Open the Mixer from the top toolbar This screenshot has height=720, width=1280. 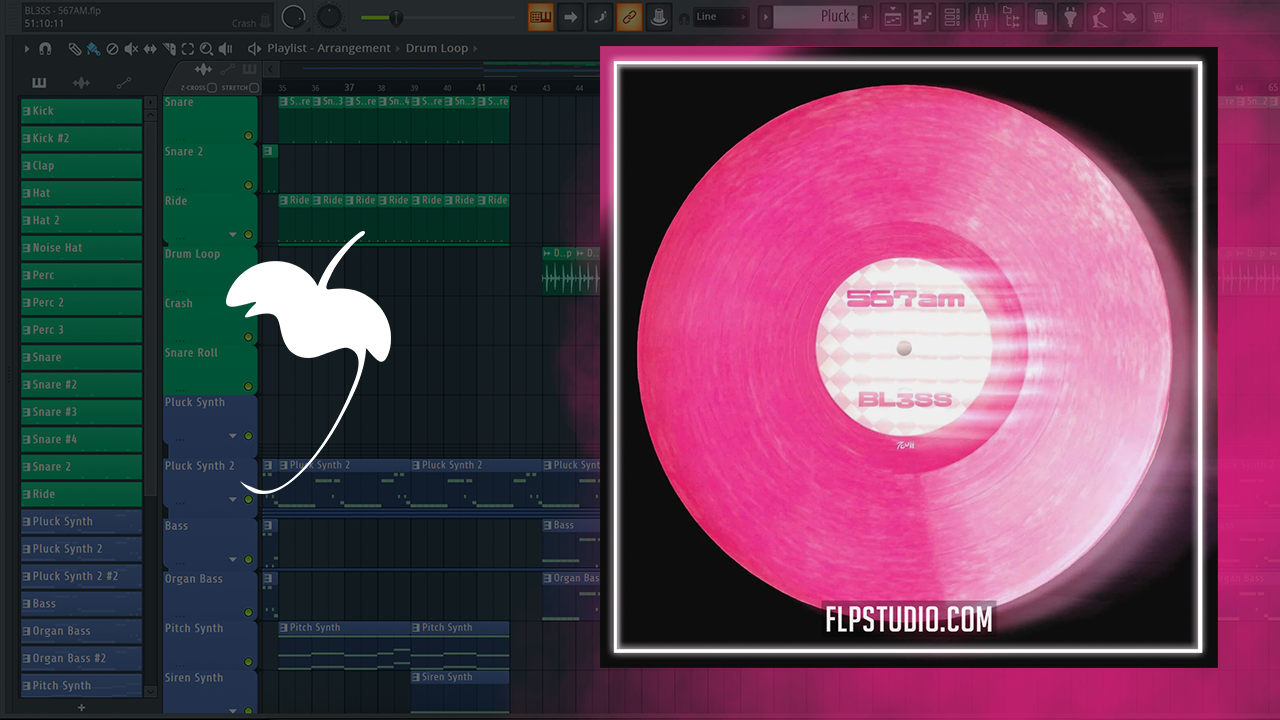(981, 17)
